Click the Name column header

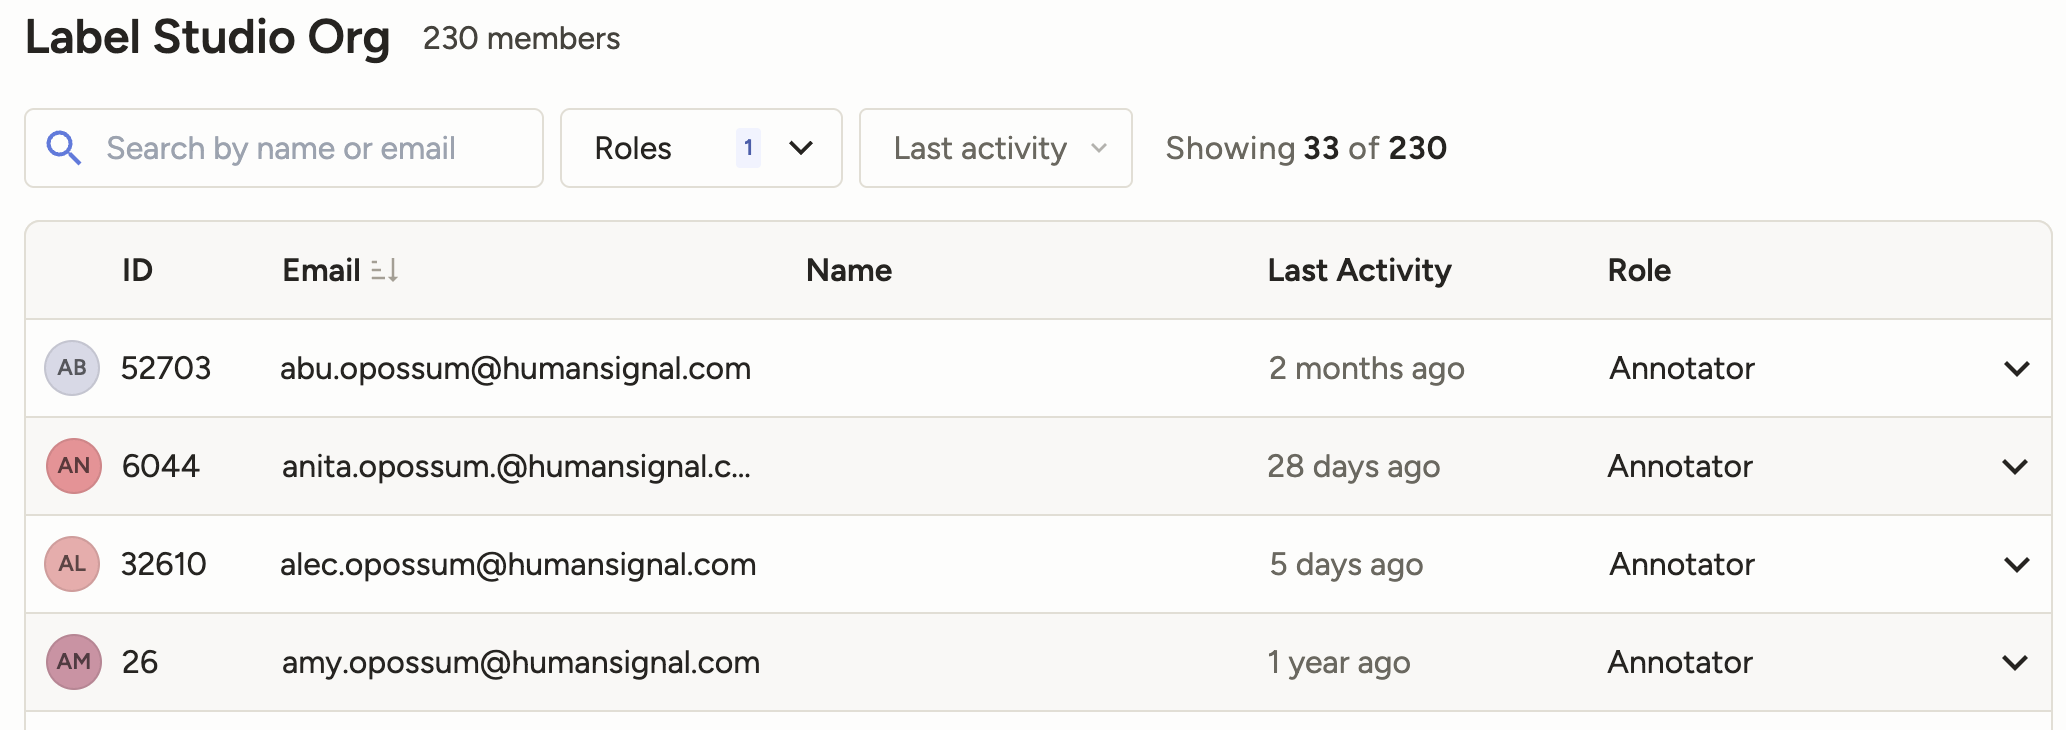(849, 270)
